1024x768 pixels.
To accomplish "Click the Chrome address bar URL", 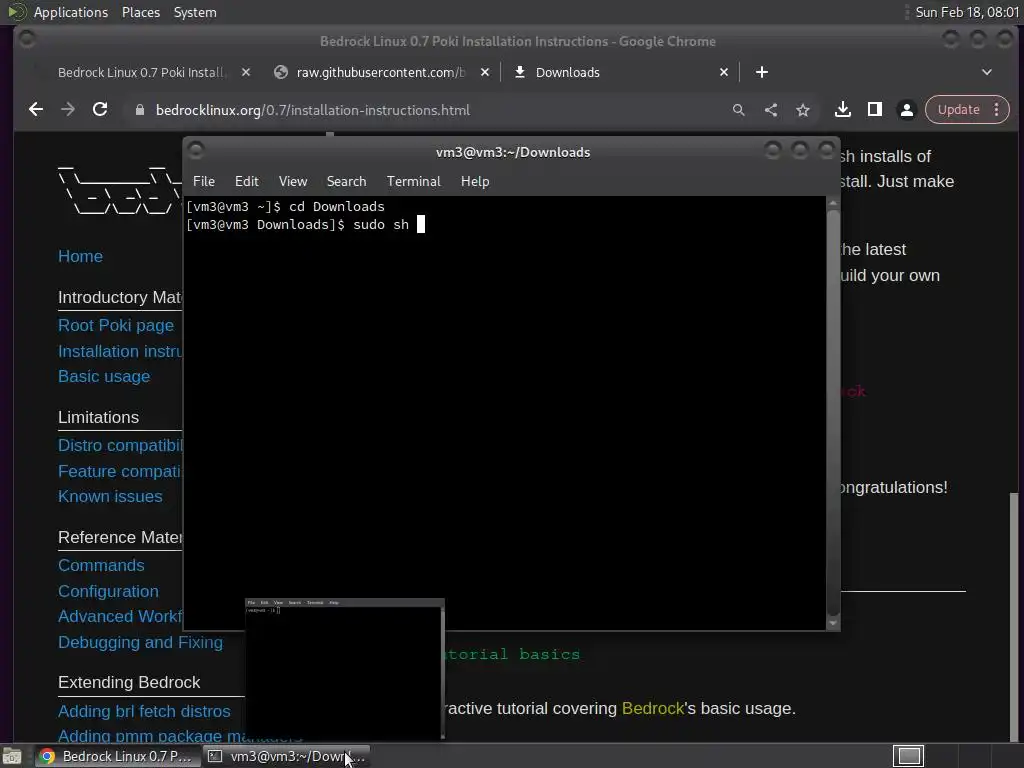I will tap(312, 110).
